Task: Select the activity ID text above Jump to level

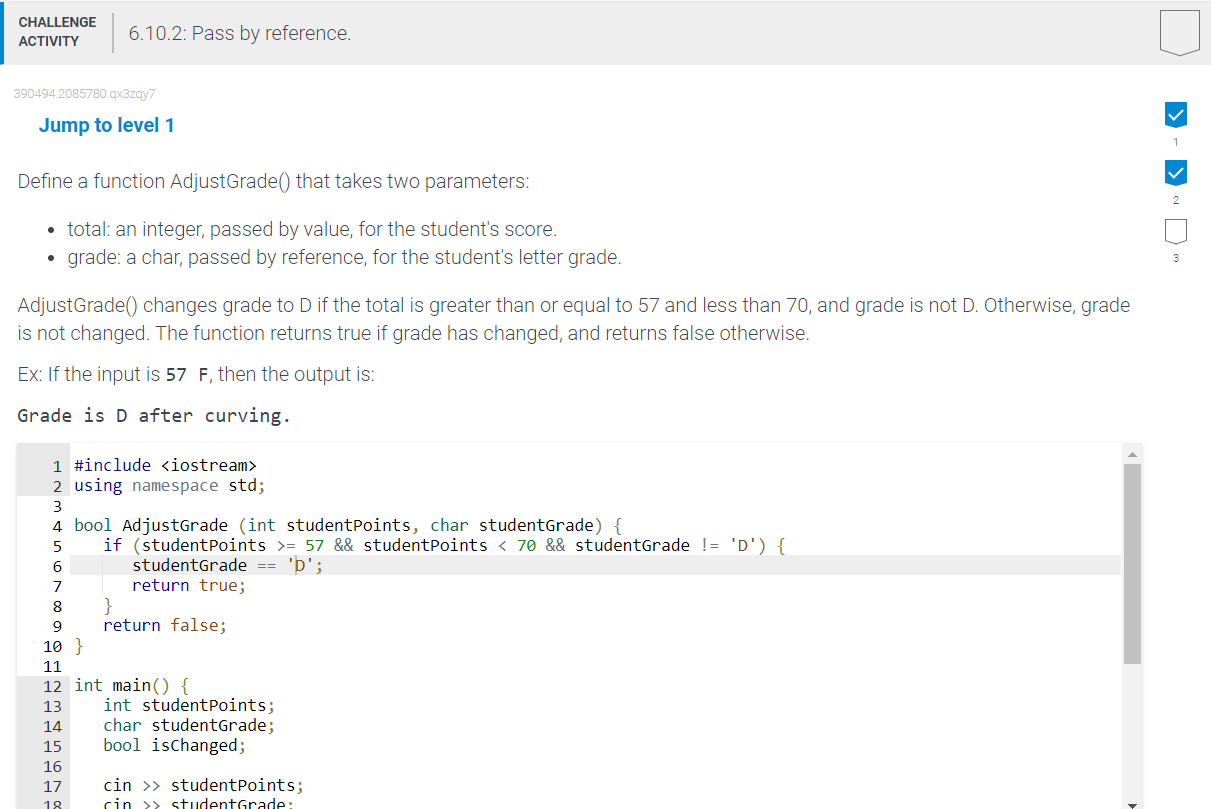Action: coord(84,94)
